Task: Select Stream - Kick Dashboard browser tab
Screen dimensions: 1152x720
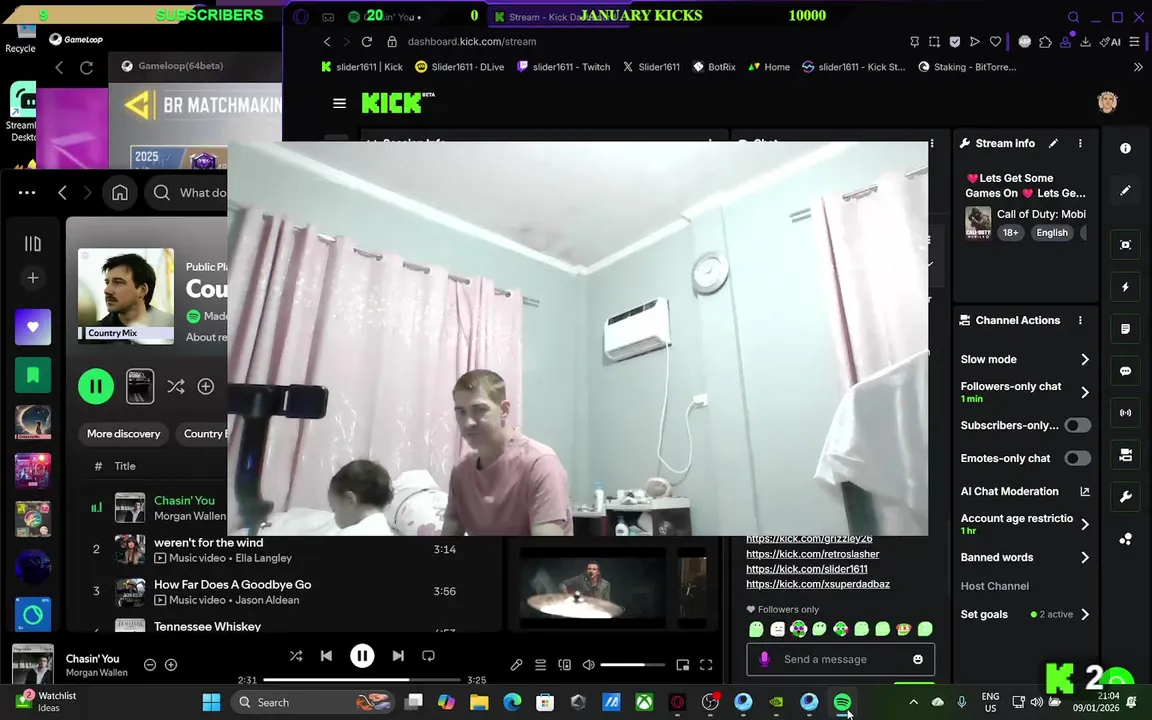Action: 558,16
